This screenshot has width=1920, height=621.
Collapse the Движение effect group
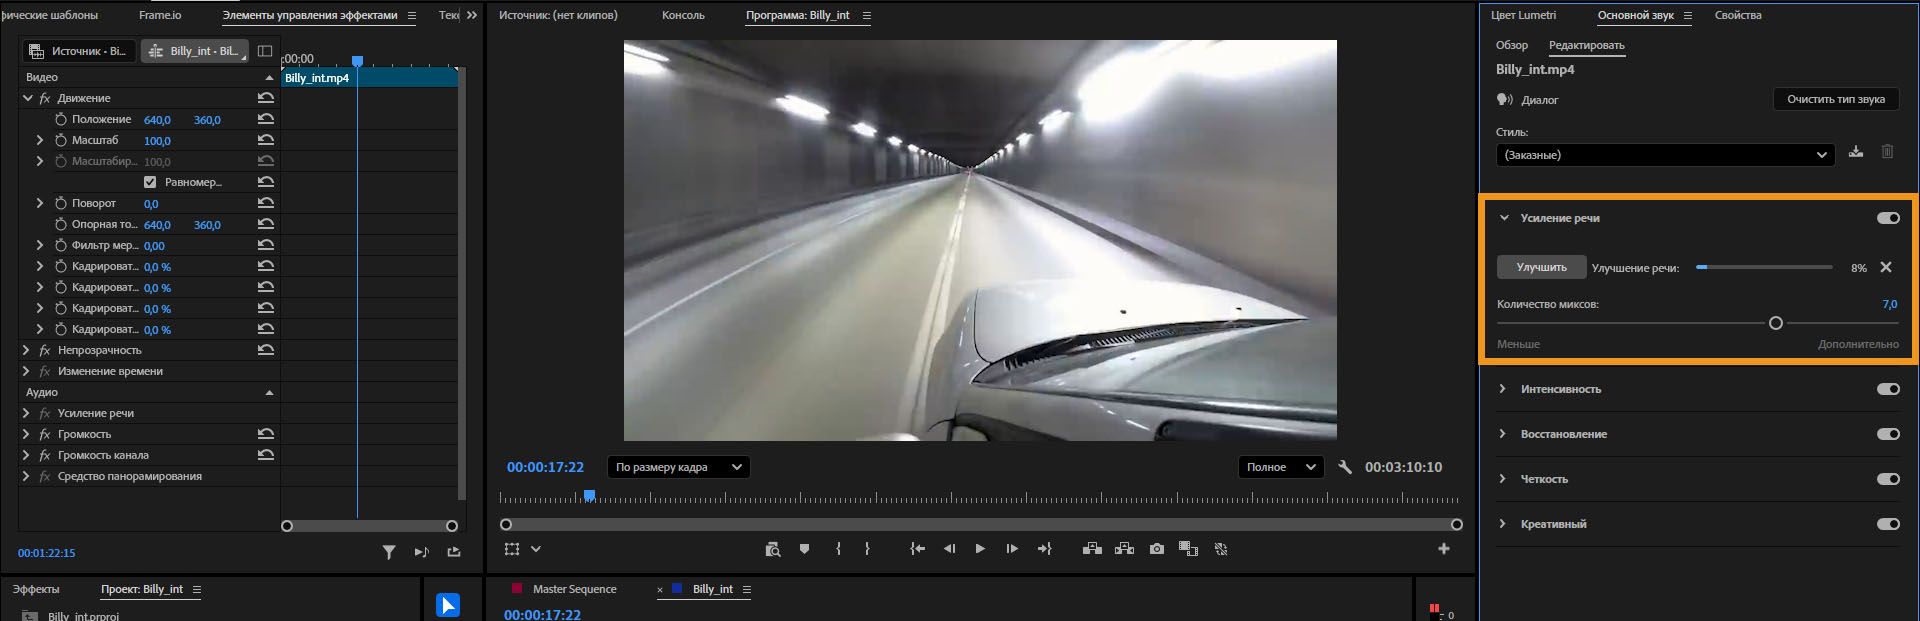point(28,98)
